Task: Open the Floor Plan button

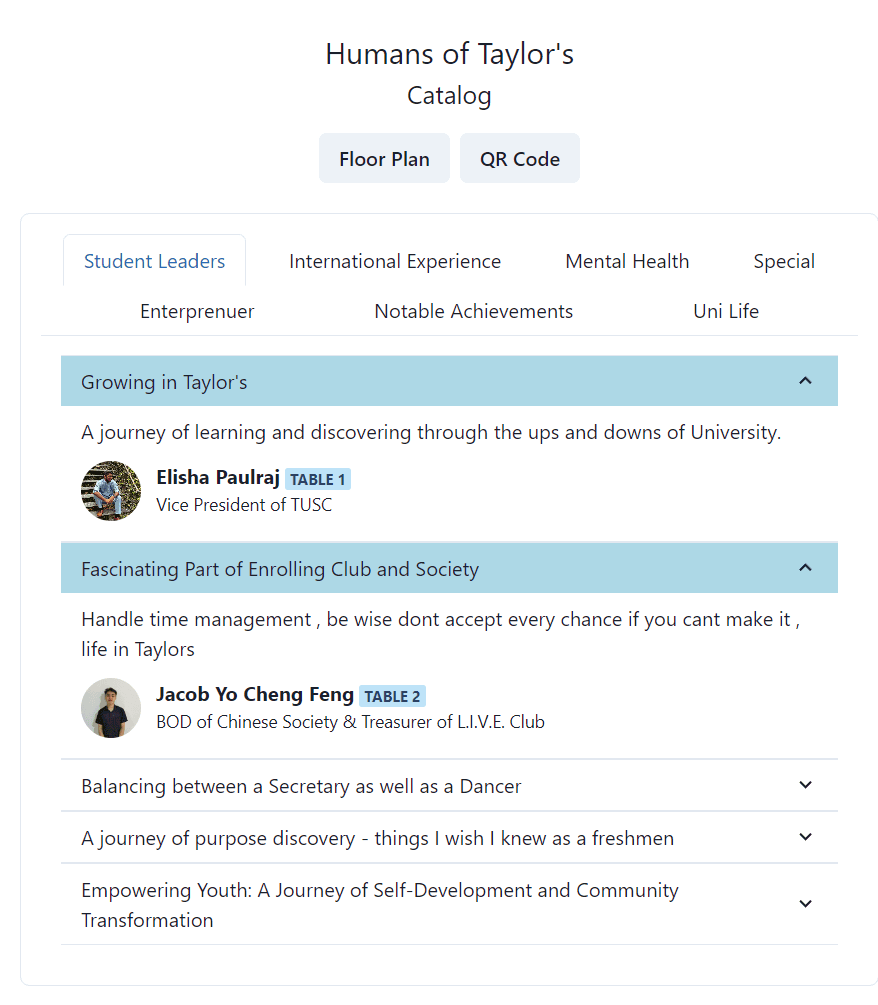Action: tap(385, 158)
